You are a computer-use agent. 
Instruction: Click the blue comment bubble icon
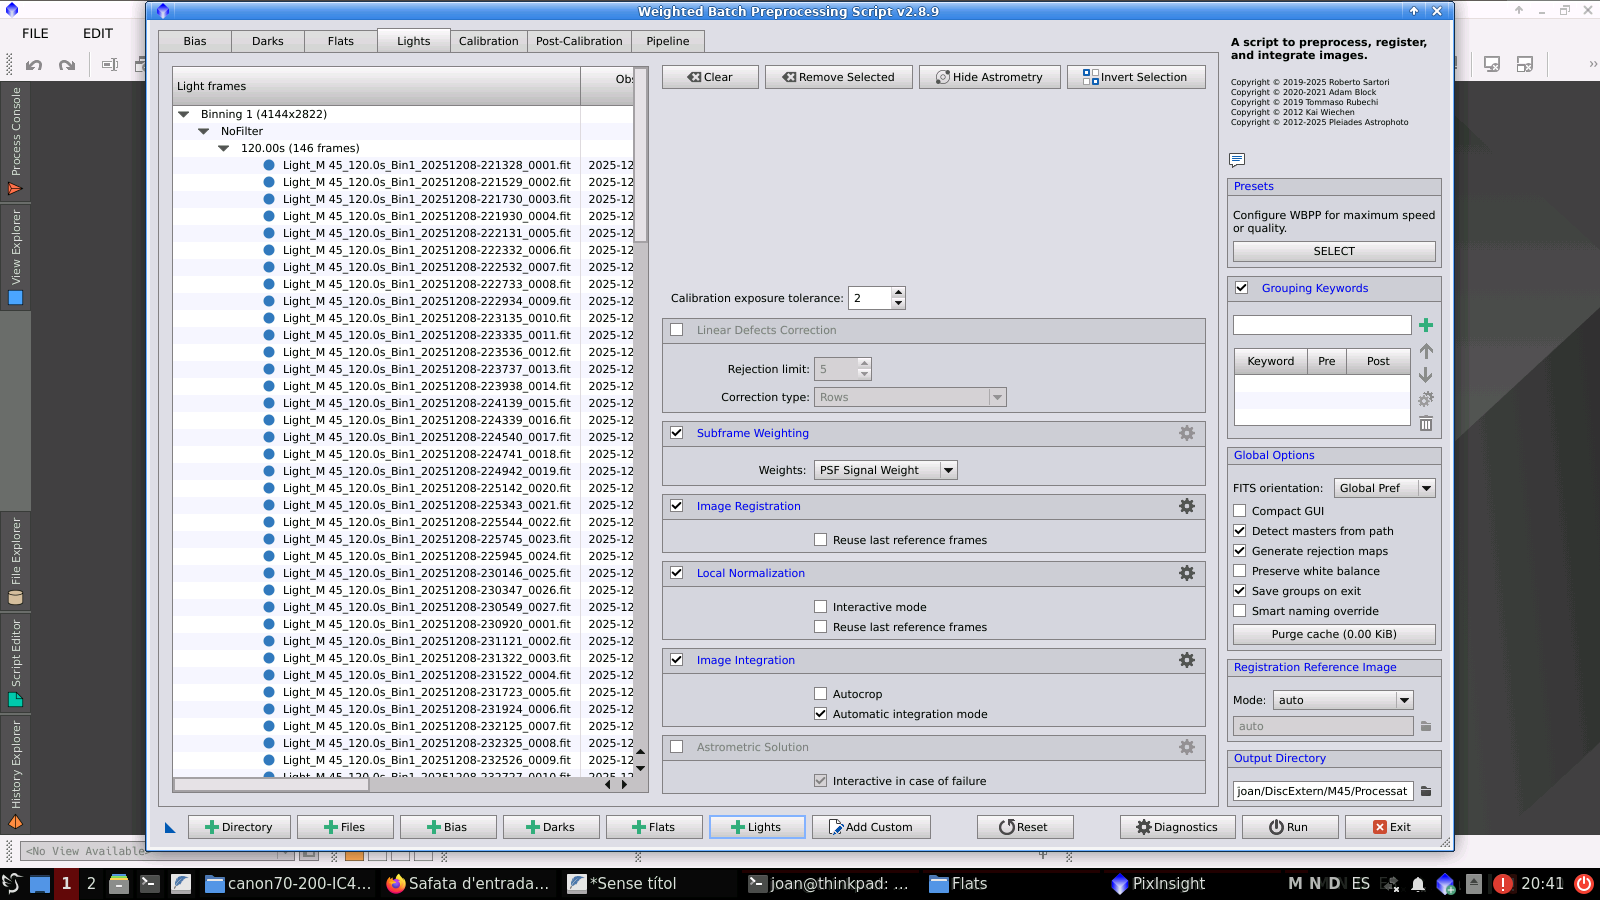coord(1237,160)
